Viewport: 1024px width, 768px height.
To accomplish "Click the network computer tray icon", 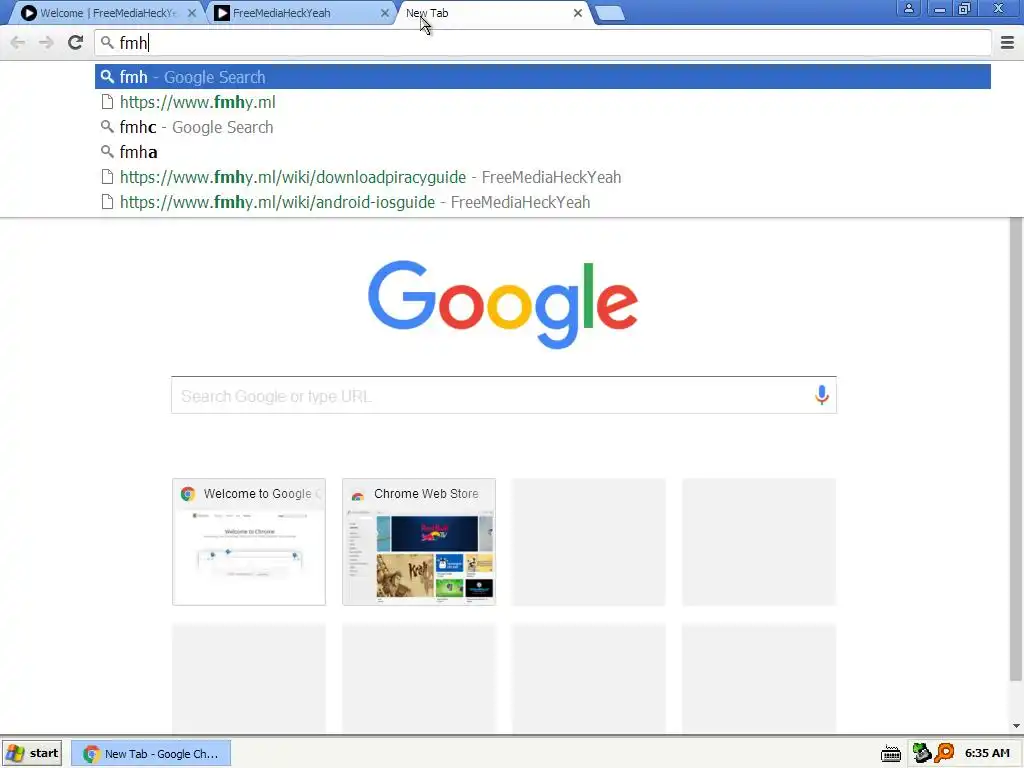I will [x=921, y=753].
